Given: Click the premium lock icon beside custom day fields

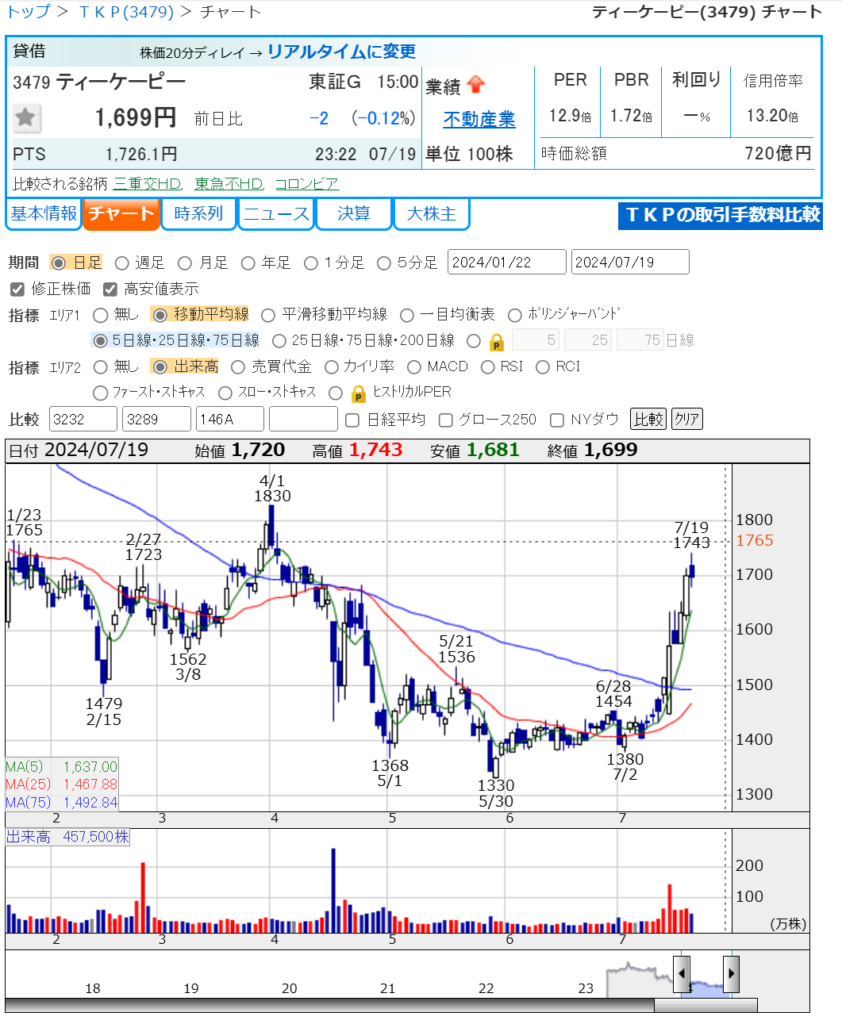Looking at the screenshot, I should 496,341.
